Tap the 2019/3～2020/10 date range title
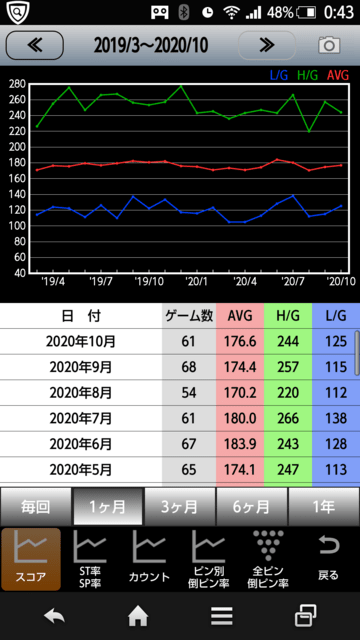The width and height of the screenshot is (360, 640). point(151,46)
